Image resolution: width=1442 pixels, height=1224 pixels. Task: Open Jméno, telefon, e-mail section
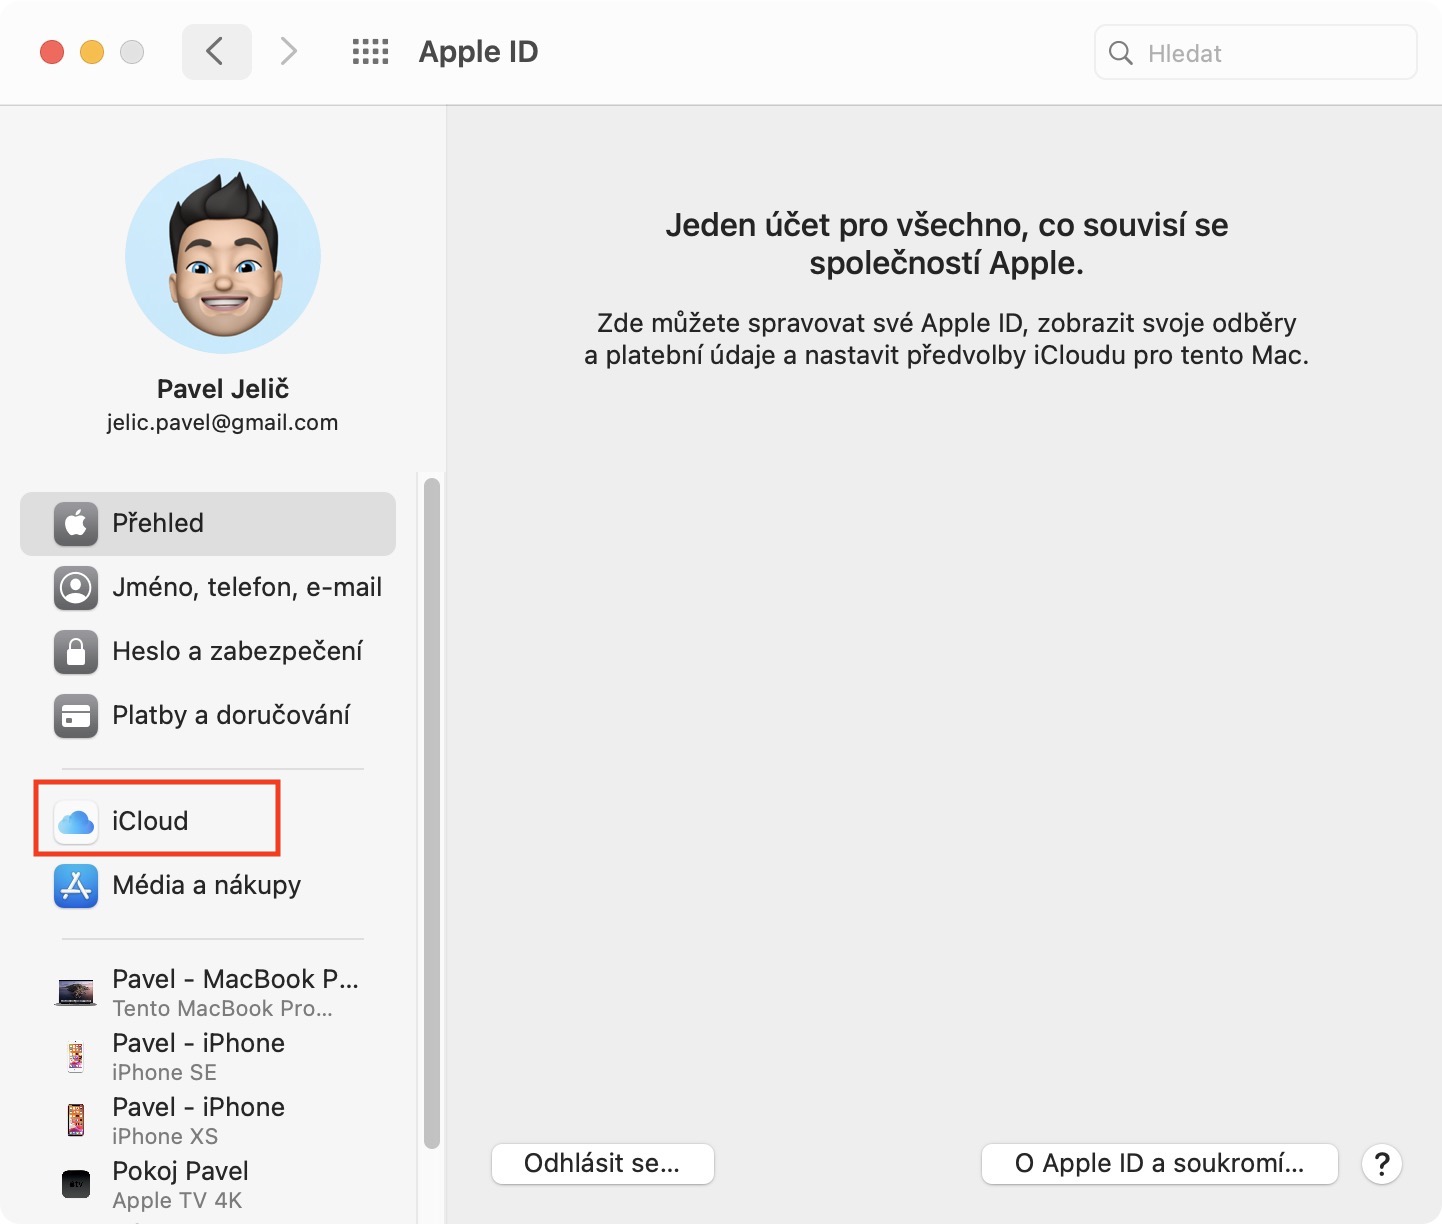pos(208,588)
